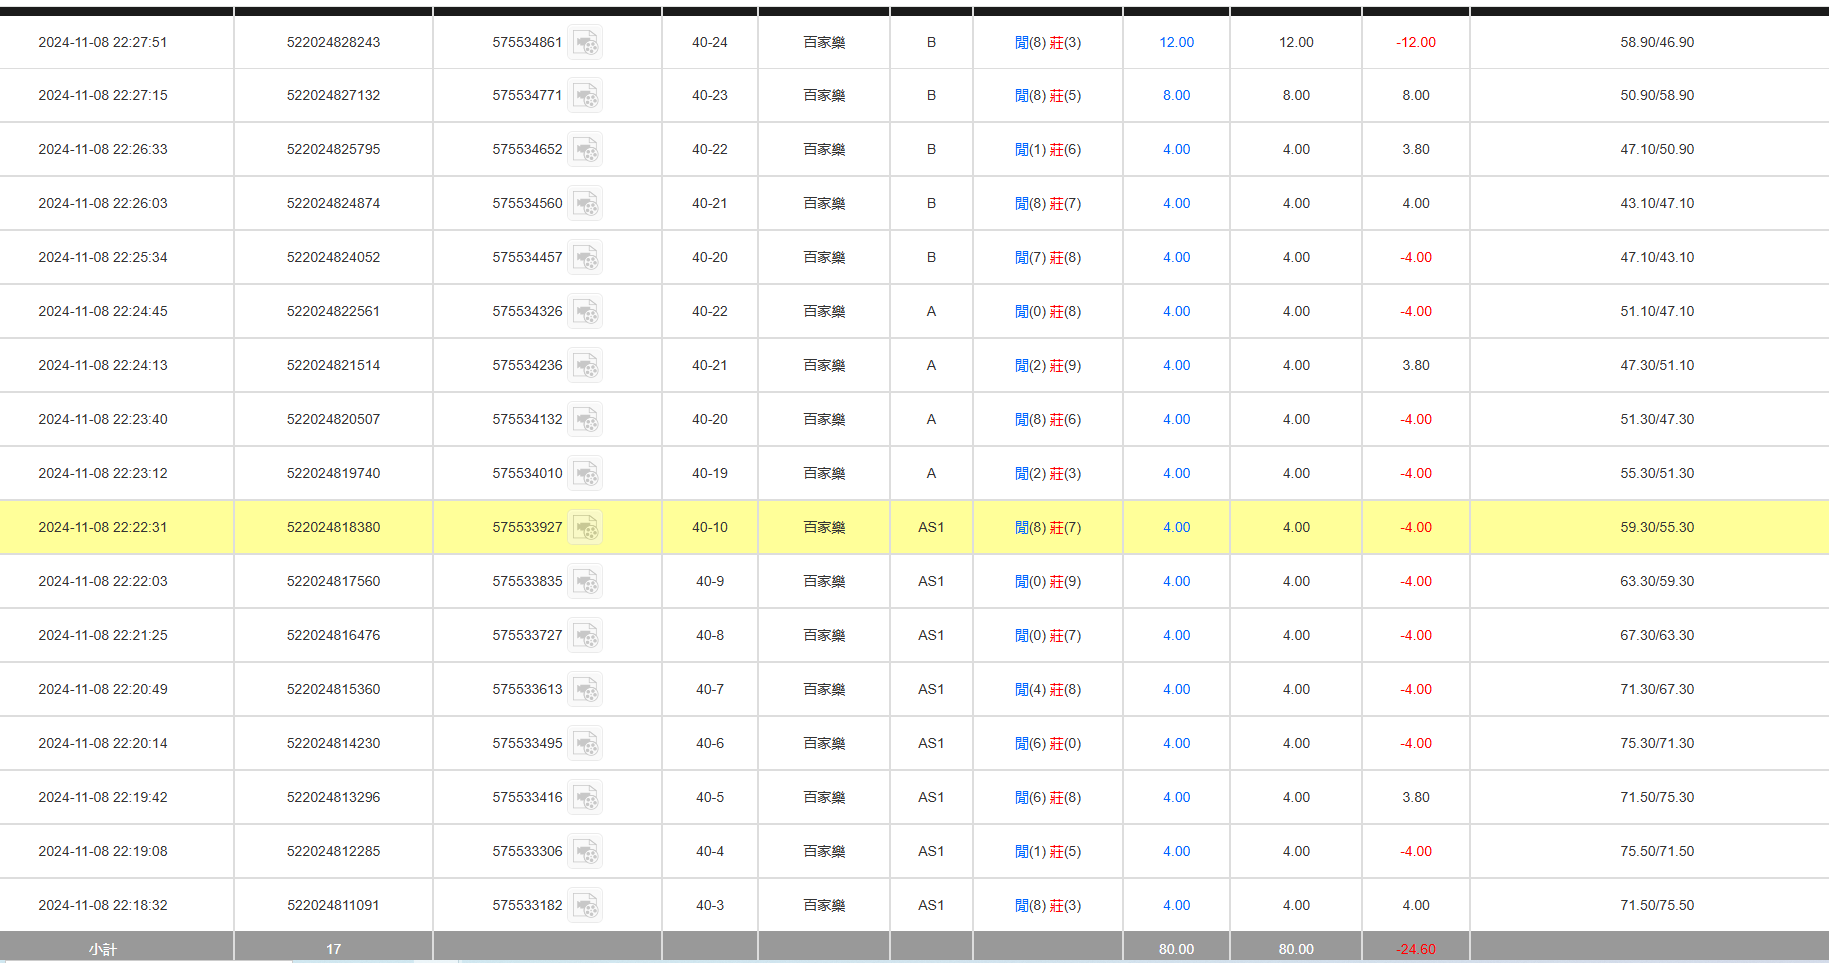Open the replay icon next to 575534771
This screenshot has height=963, width=1829.
[x=586, y=96]
